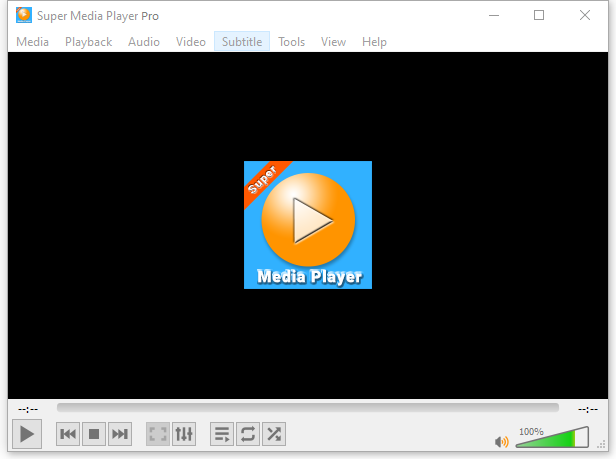Skip to the next media track

tap(120, 434)
